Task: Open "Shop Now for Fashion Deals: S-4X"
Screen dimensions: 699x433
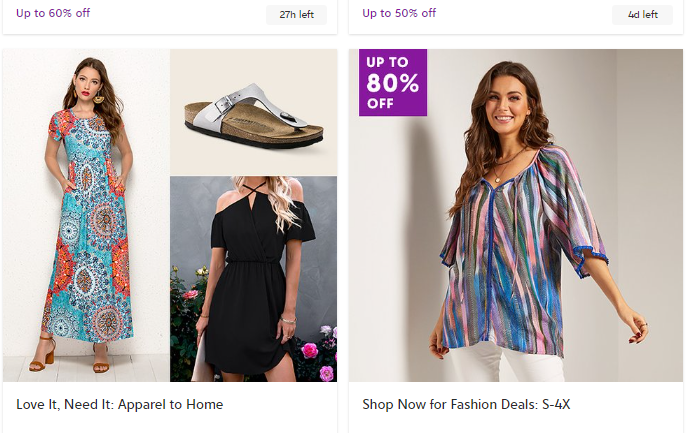Action: 466,405
